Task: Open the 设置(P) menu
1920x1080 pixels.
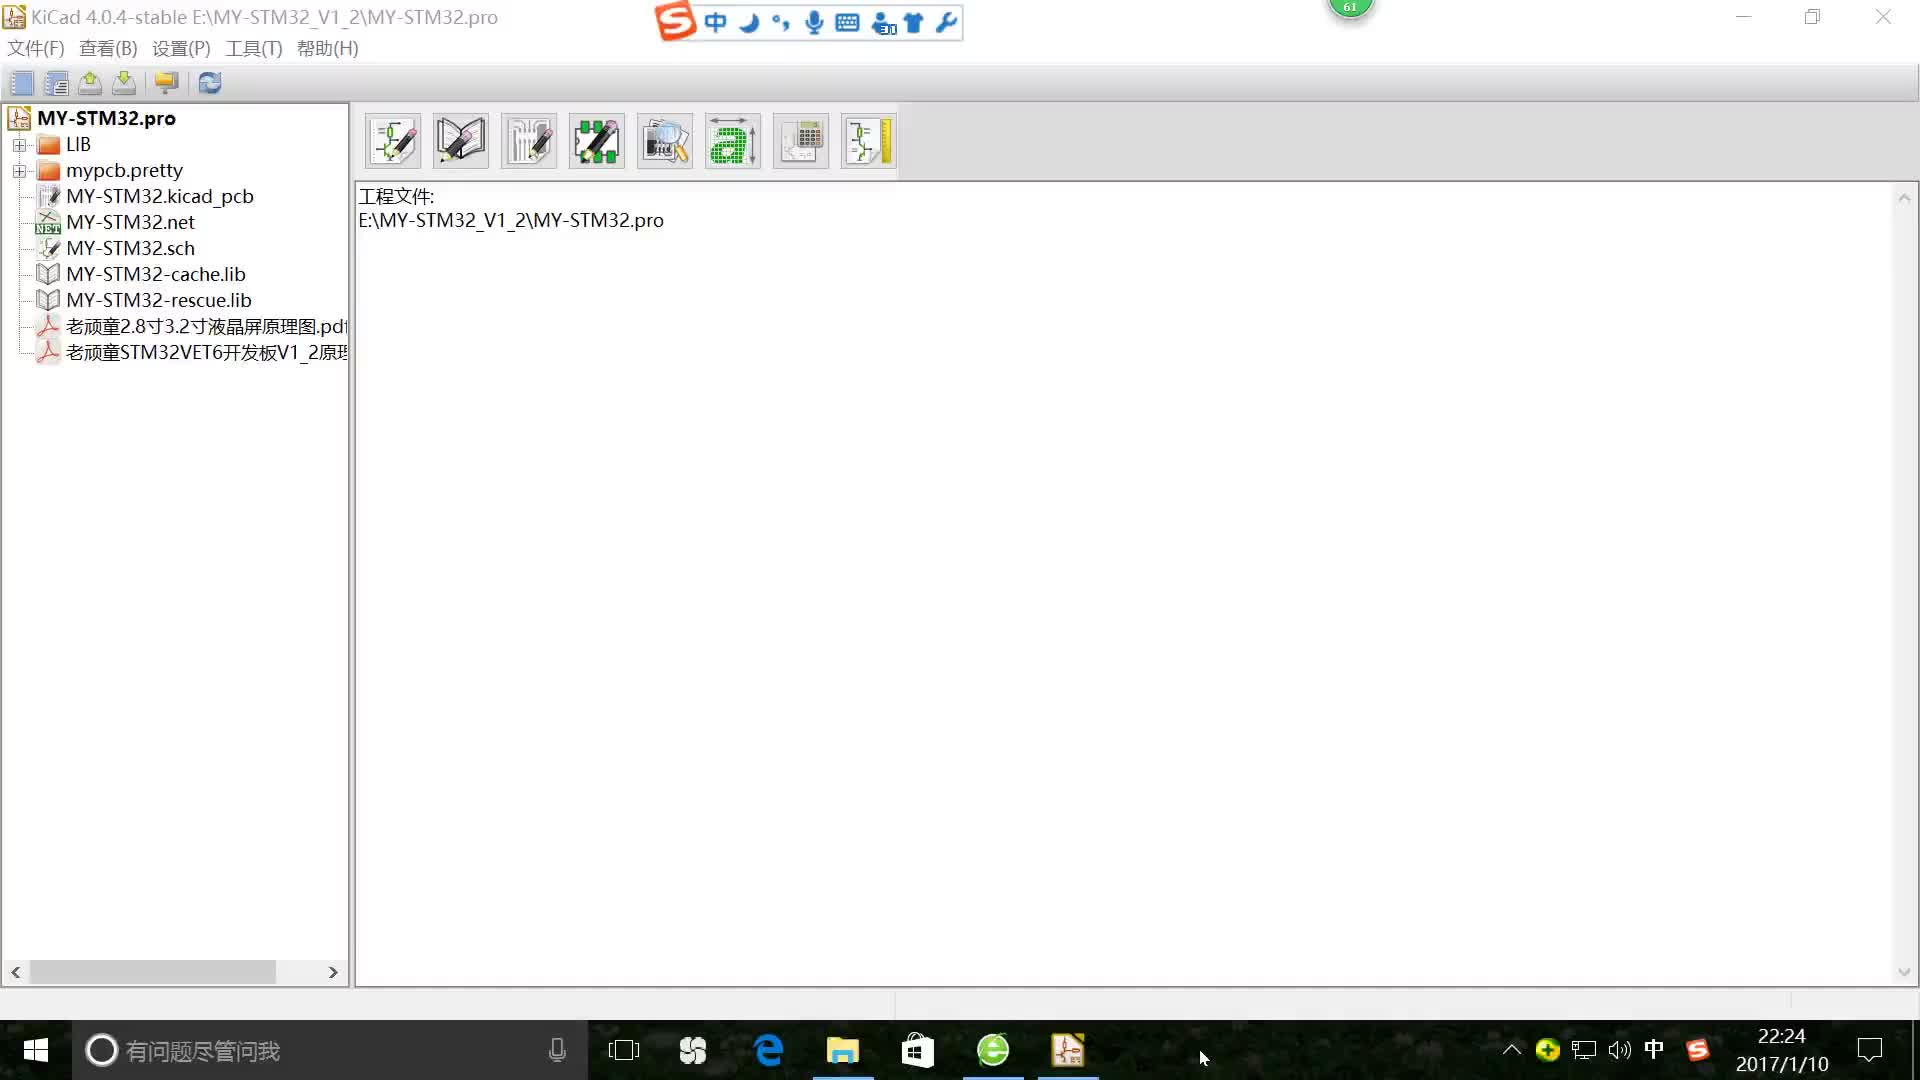Action: 181,48
